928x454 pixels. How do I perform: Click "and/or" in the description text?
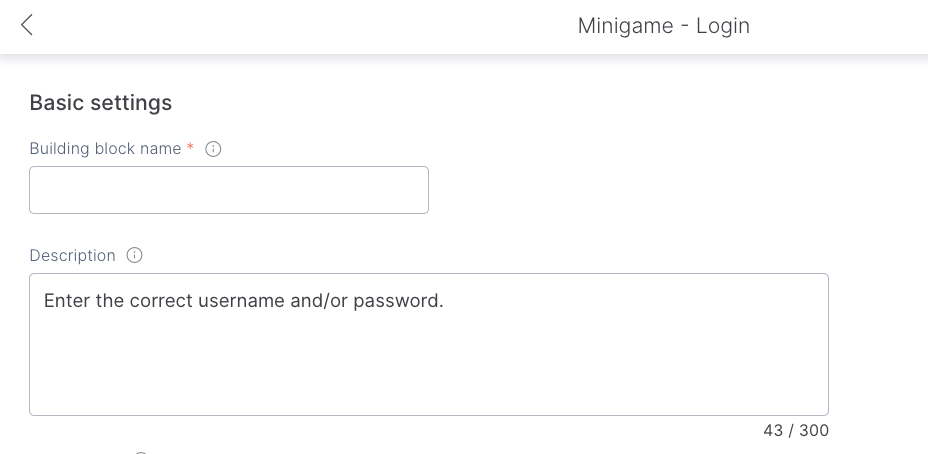pos(319,301)
